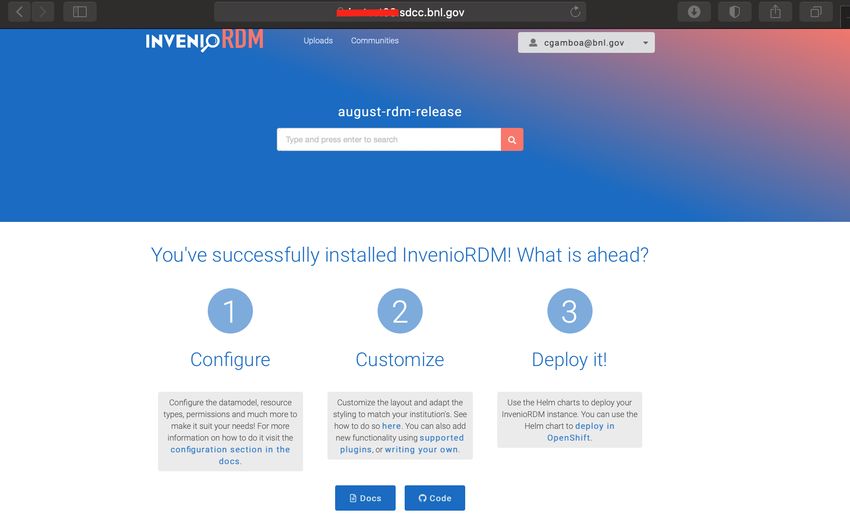Open the Uploads menu item

[318, 41]
